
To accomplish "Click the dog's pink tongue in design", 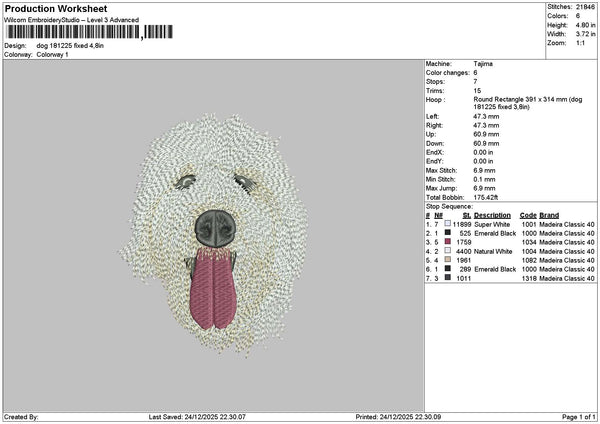I will coord(214,290).
